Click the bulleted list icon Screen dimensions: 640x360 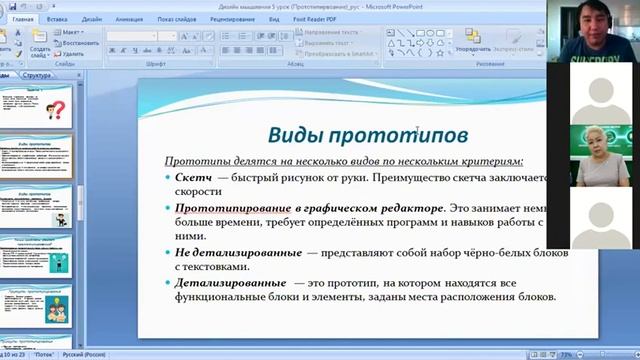tap(227, 36)
